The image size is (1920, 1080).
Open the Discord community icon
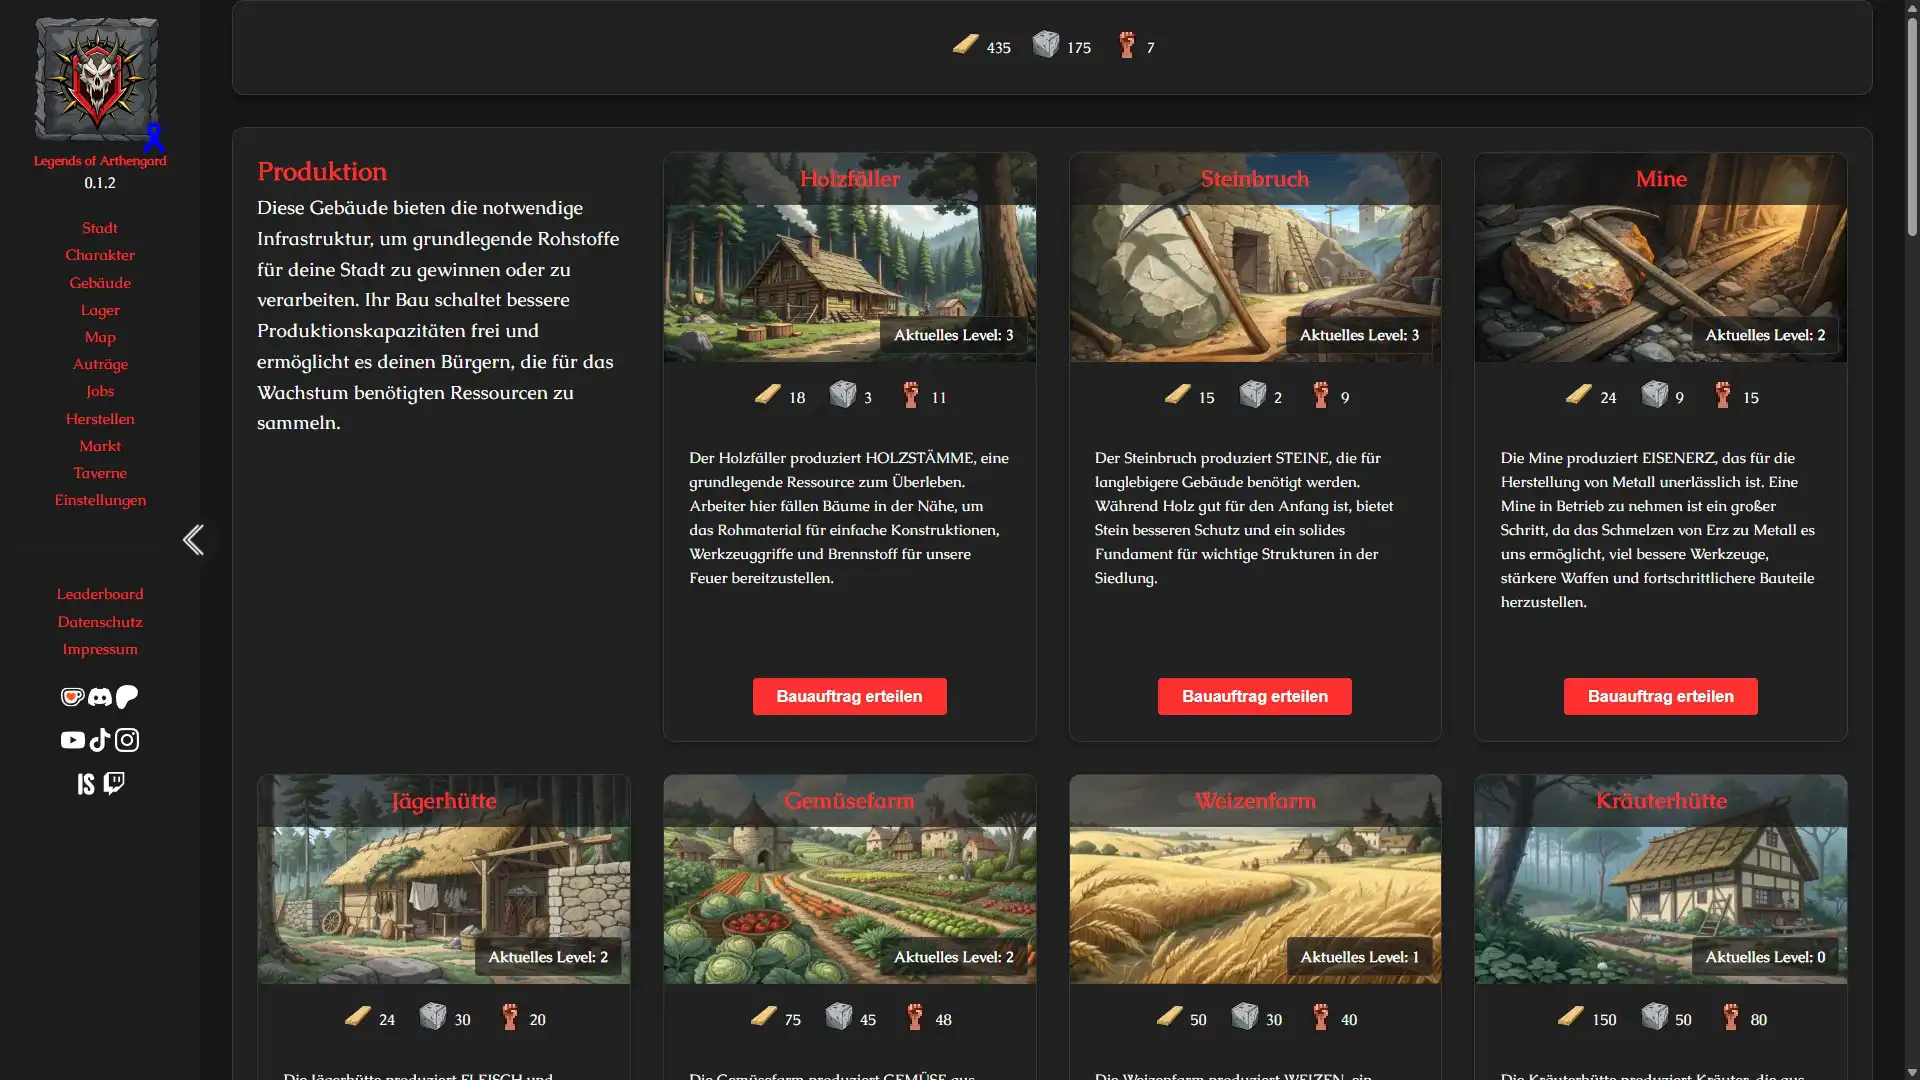[x=99, y=697]
